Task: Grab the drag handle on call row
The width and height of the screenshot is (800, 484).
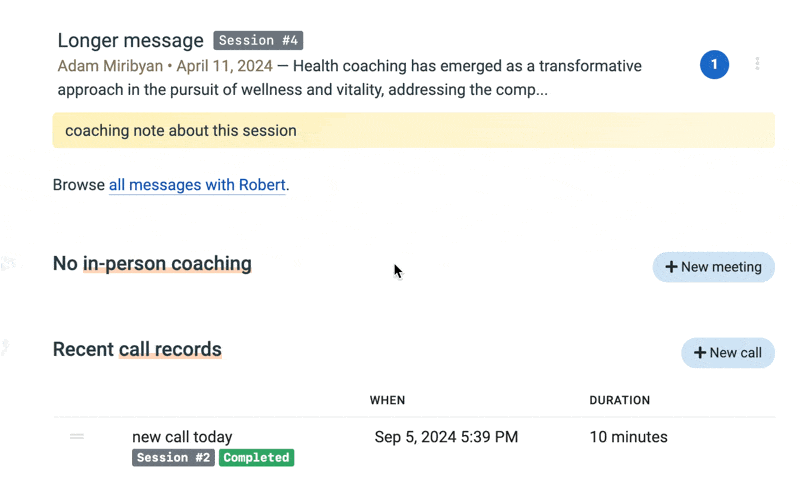Action: pyautogui.click(x=77, y=437)
